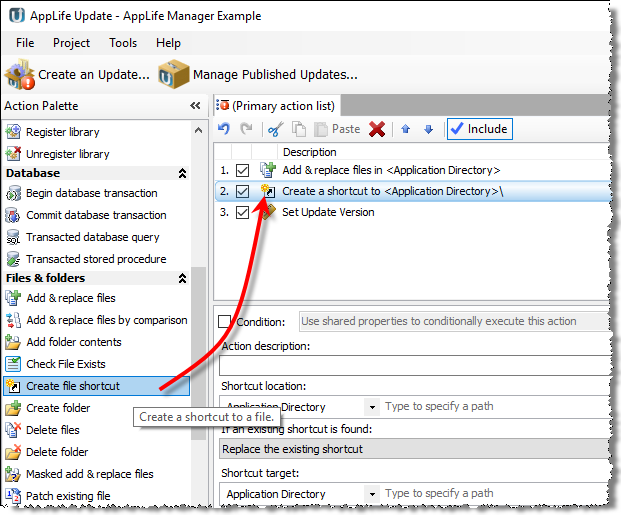Open the Project menu
Viewport: 621px width, 515px height.
click(x=71, y=43)
